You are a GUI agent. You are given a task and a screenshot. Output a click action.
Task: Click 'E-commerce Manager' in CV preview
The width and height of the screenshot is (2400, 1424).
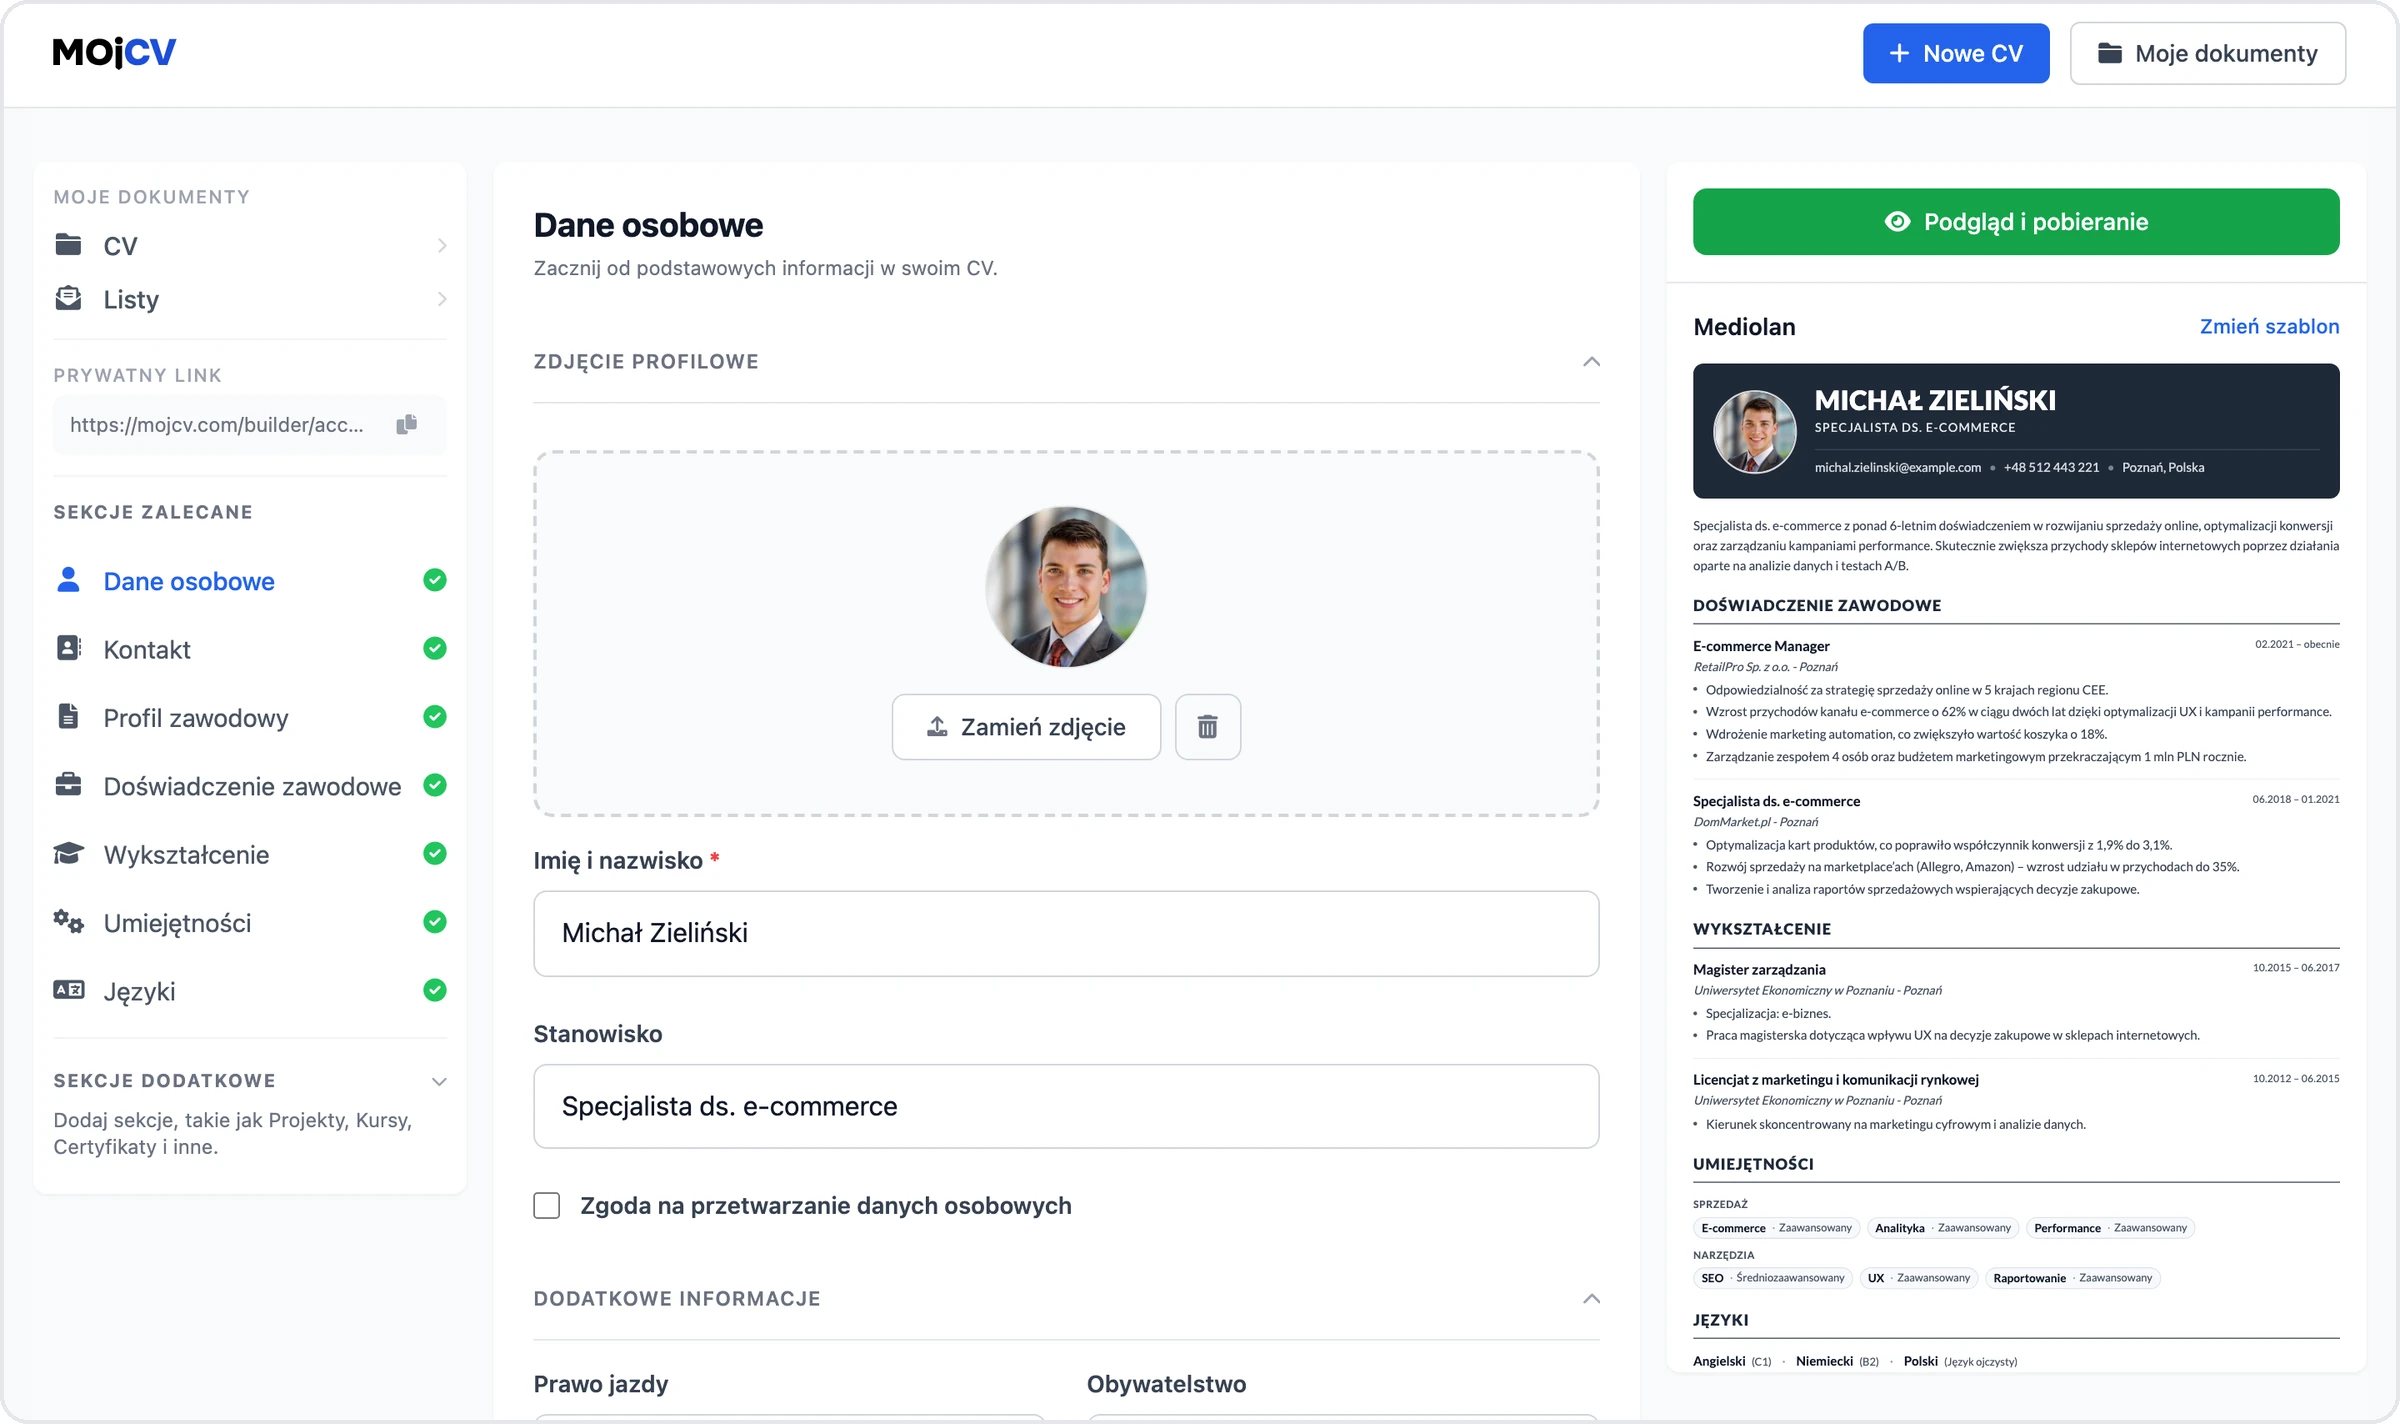click(1761, 646)
